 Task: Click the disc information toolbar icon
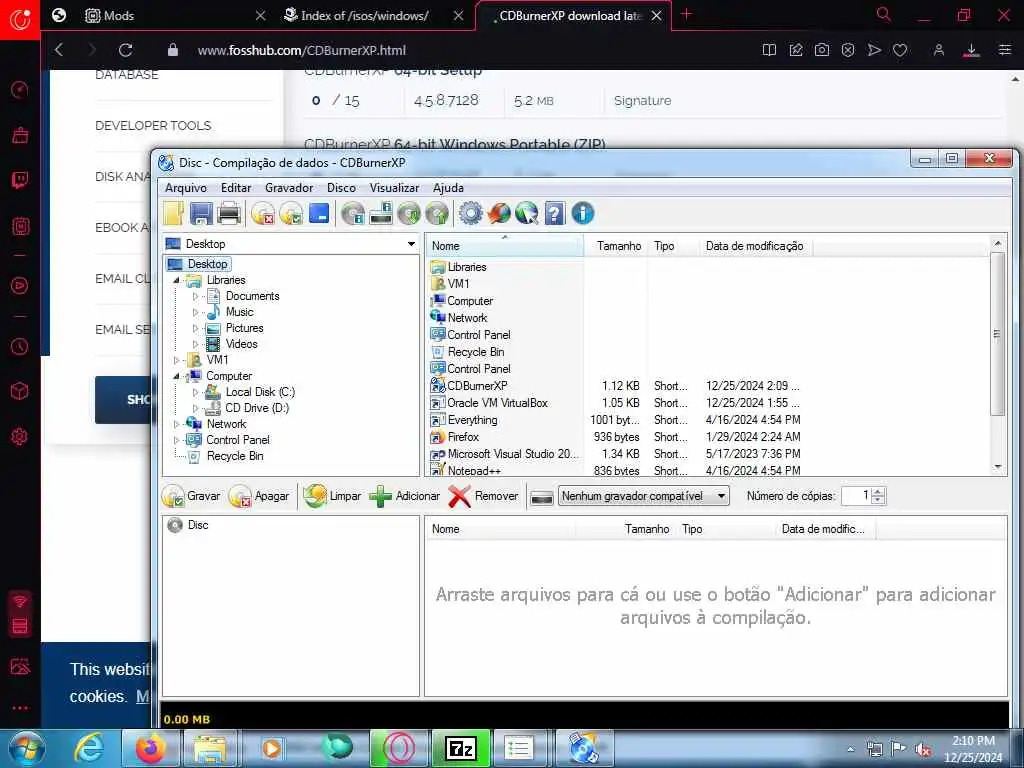[353, 214]
